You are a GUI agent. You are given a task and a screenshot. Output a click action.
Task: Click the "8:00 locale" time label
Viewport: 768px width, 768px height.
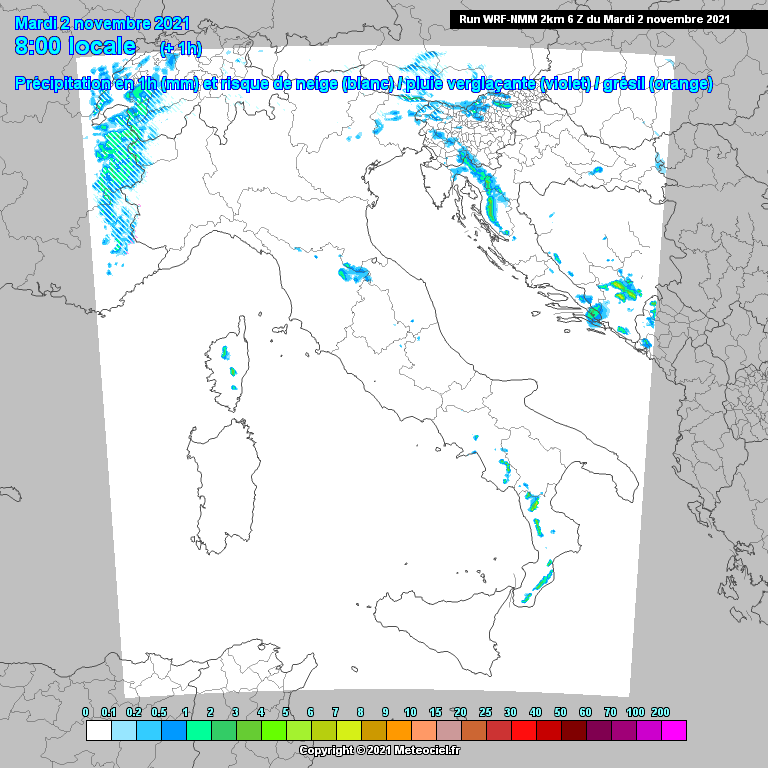pyautogui.click(x=76, y=46)
